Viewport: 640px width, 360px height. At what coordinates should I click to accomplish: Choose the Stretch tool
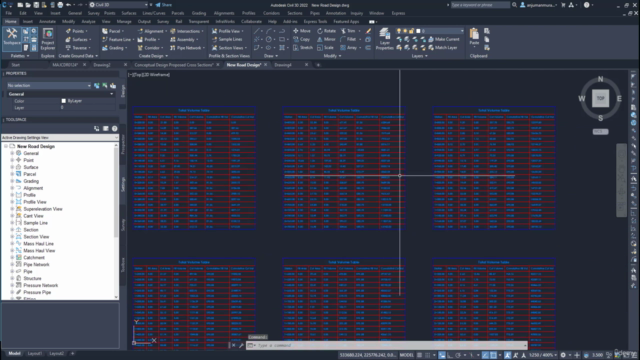[302, 48]
